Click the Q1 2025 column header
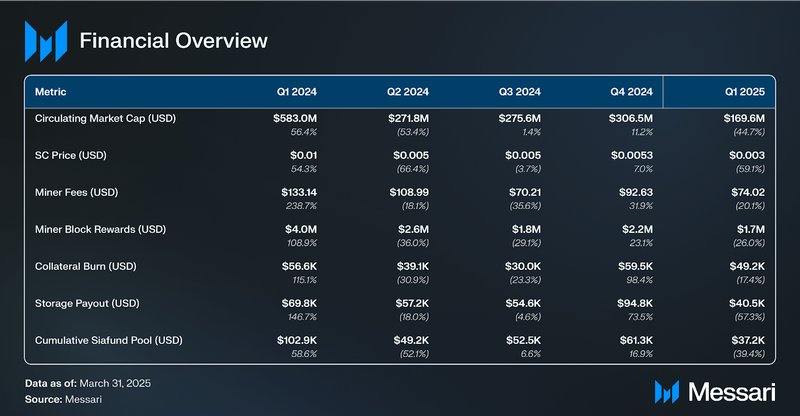Screen dimensions: 800x416 tap(745, 92)
